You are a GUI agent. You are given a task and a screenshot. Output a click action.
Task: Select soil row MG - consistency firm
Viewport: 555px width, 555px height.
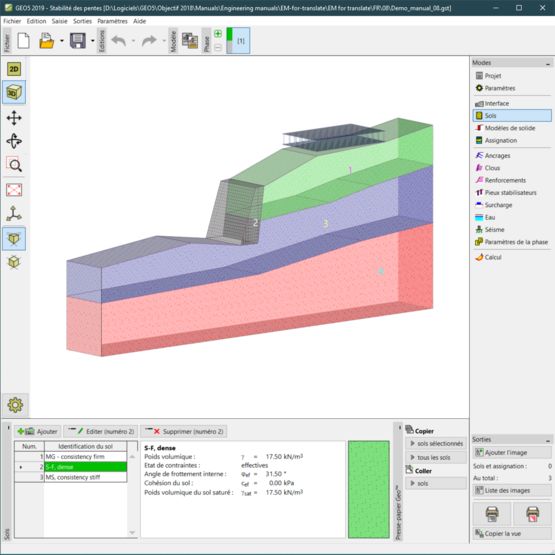[70, 457]
